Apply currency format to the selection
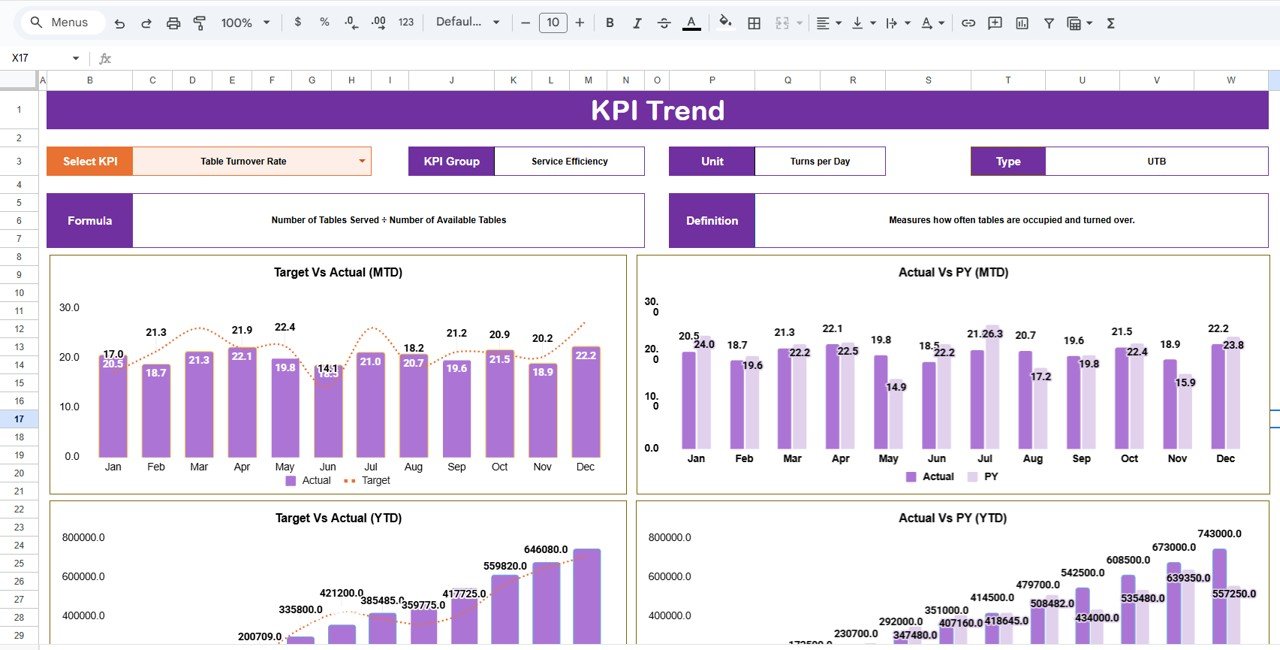The width and height of the screenshot is (1280, 650). (297, 22)
